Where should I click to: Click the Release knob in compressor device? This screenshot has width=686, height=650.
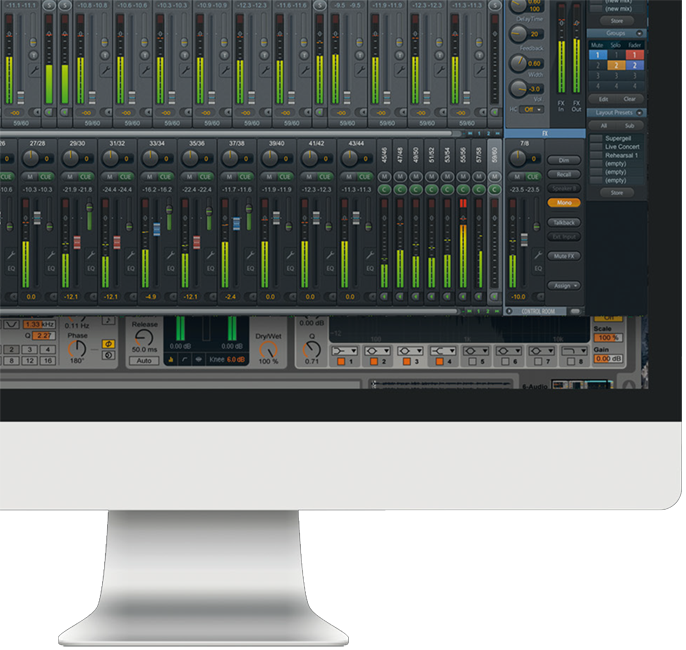coord(144,337)
